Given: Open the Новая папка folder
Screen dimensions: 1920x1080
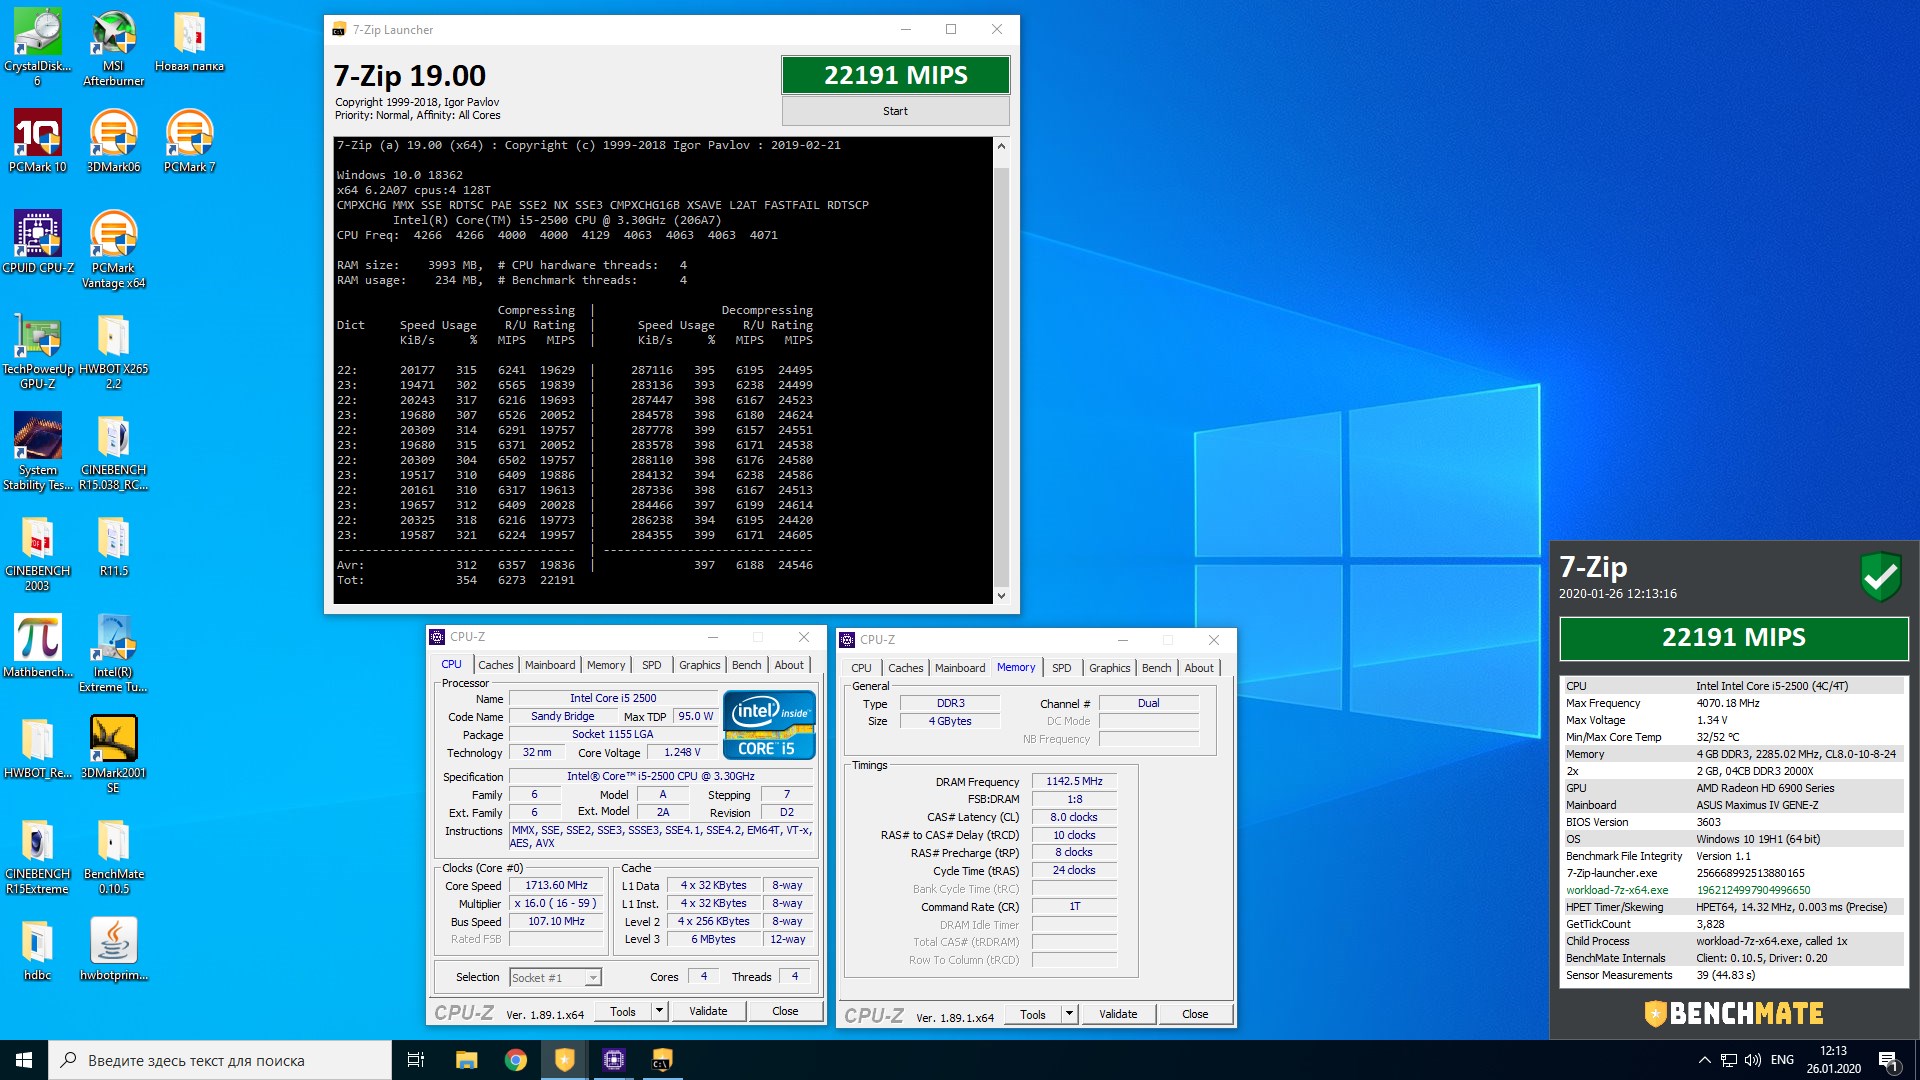Looking at the screenshot, I should tap(189, 40).
